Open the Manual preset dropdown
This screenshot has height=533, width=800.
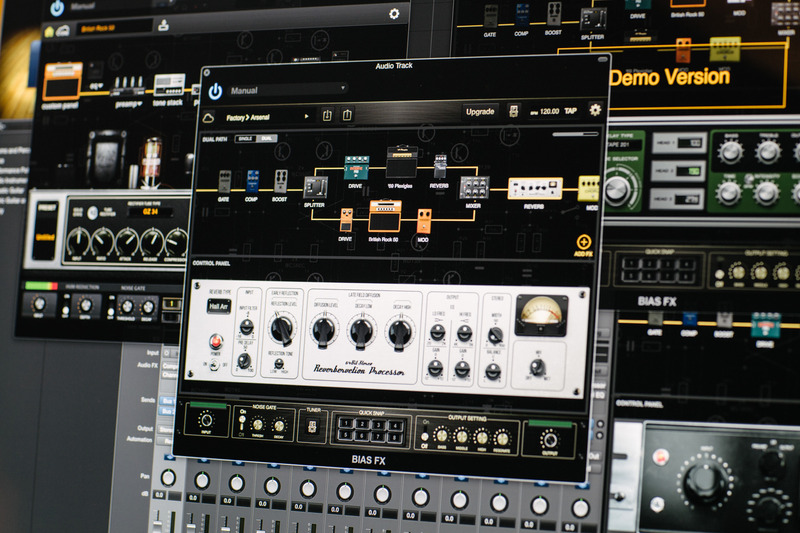(x=288, y=89)
